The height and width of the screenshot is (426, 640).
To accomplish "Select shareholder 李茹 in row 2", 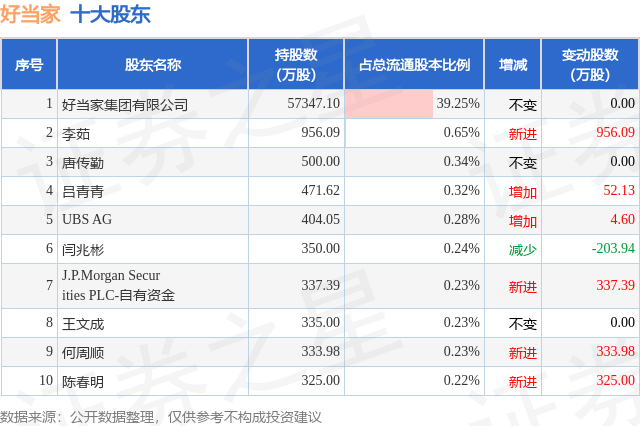I will click(76, 133).
